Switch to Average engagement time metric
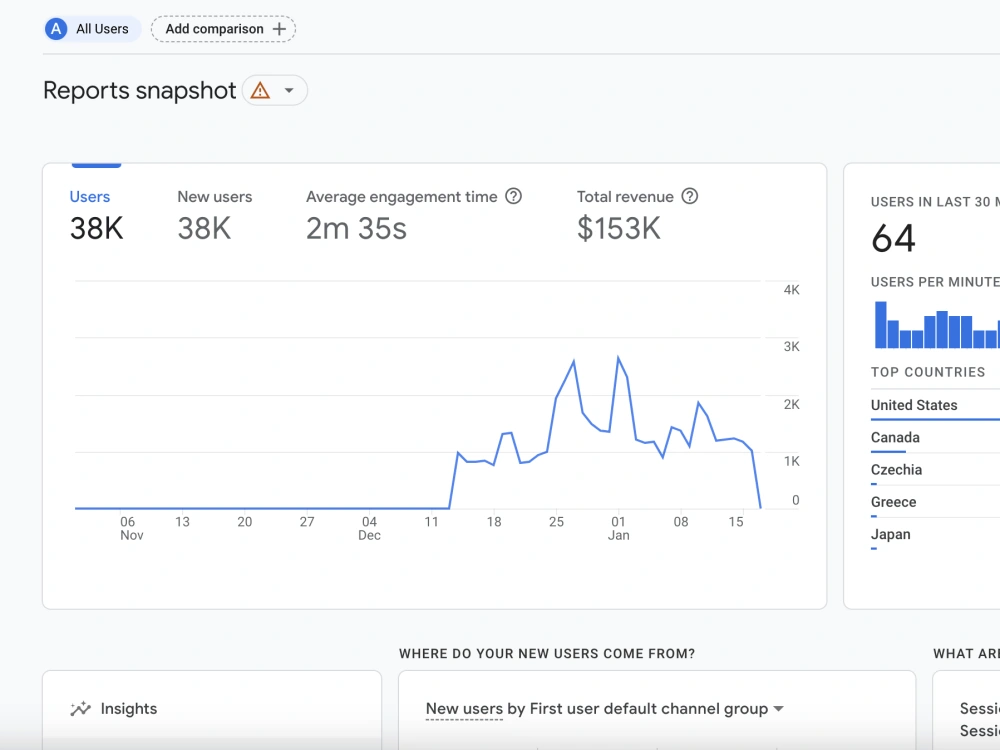The image size is (1000, 750). click(414, 216)
